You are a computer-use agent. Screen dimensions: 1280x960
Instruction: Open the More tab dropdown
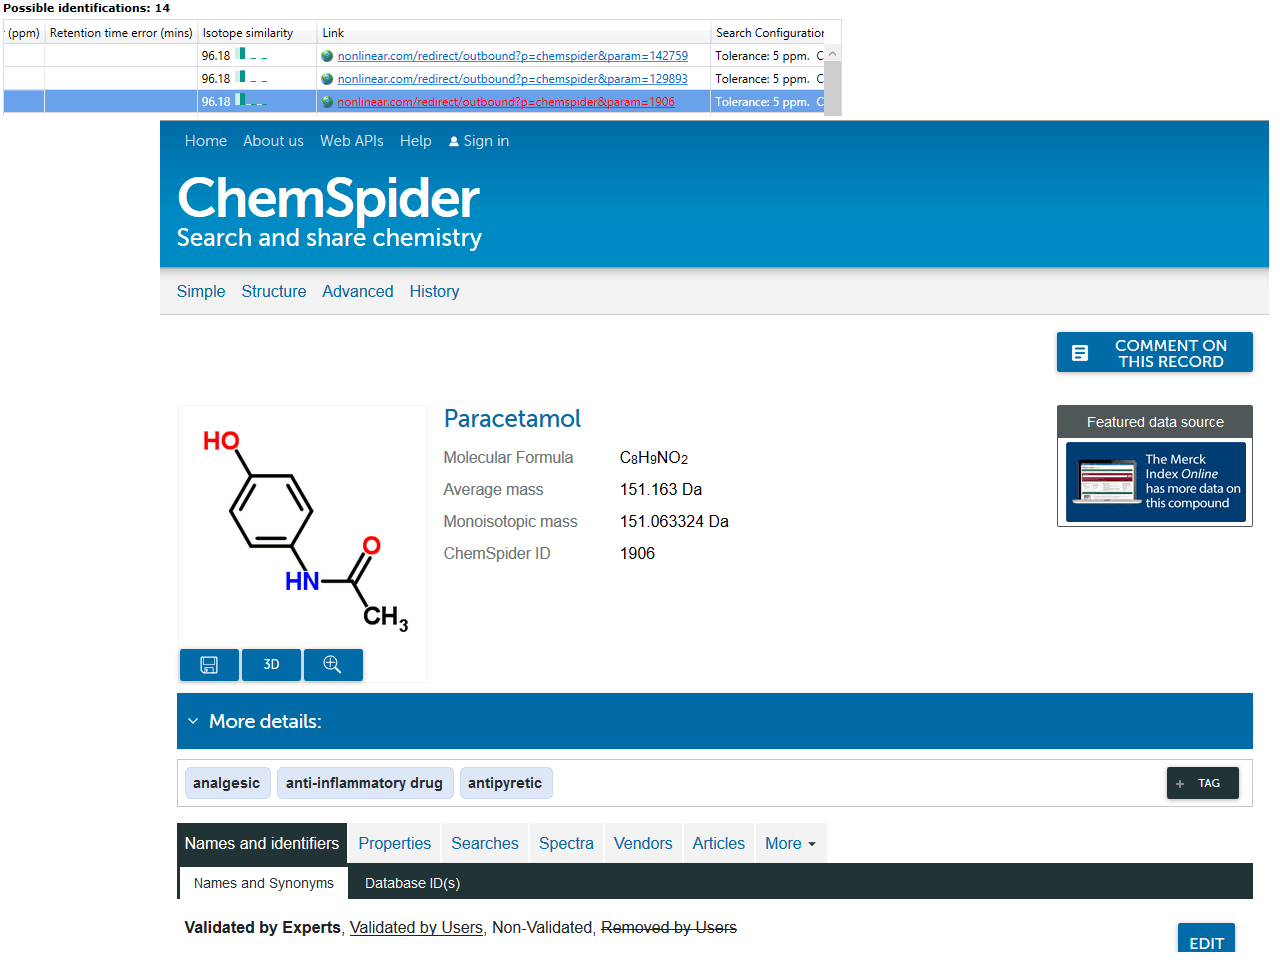point(790,844)
